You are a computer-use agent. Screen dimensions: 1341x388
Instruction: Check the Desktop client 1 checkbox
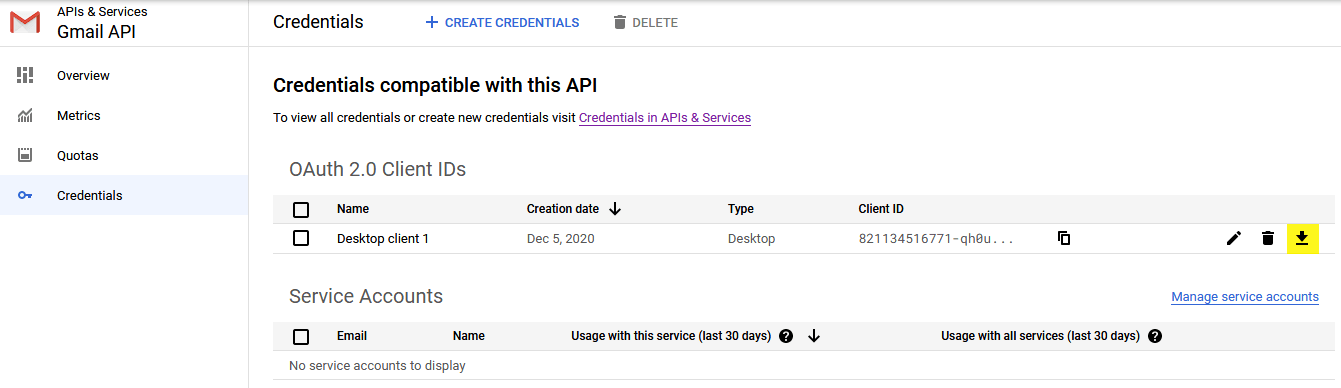[x=301, y=238]
